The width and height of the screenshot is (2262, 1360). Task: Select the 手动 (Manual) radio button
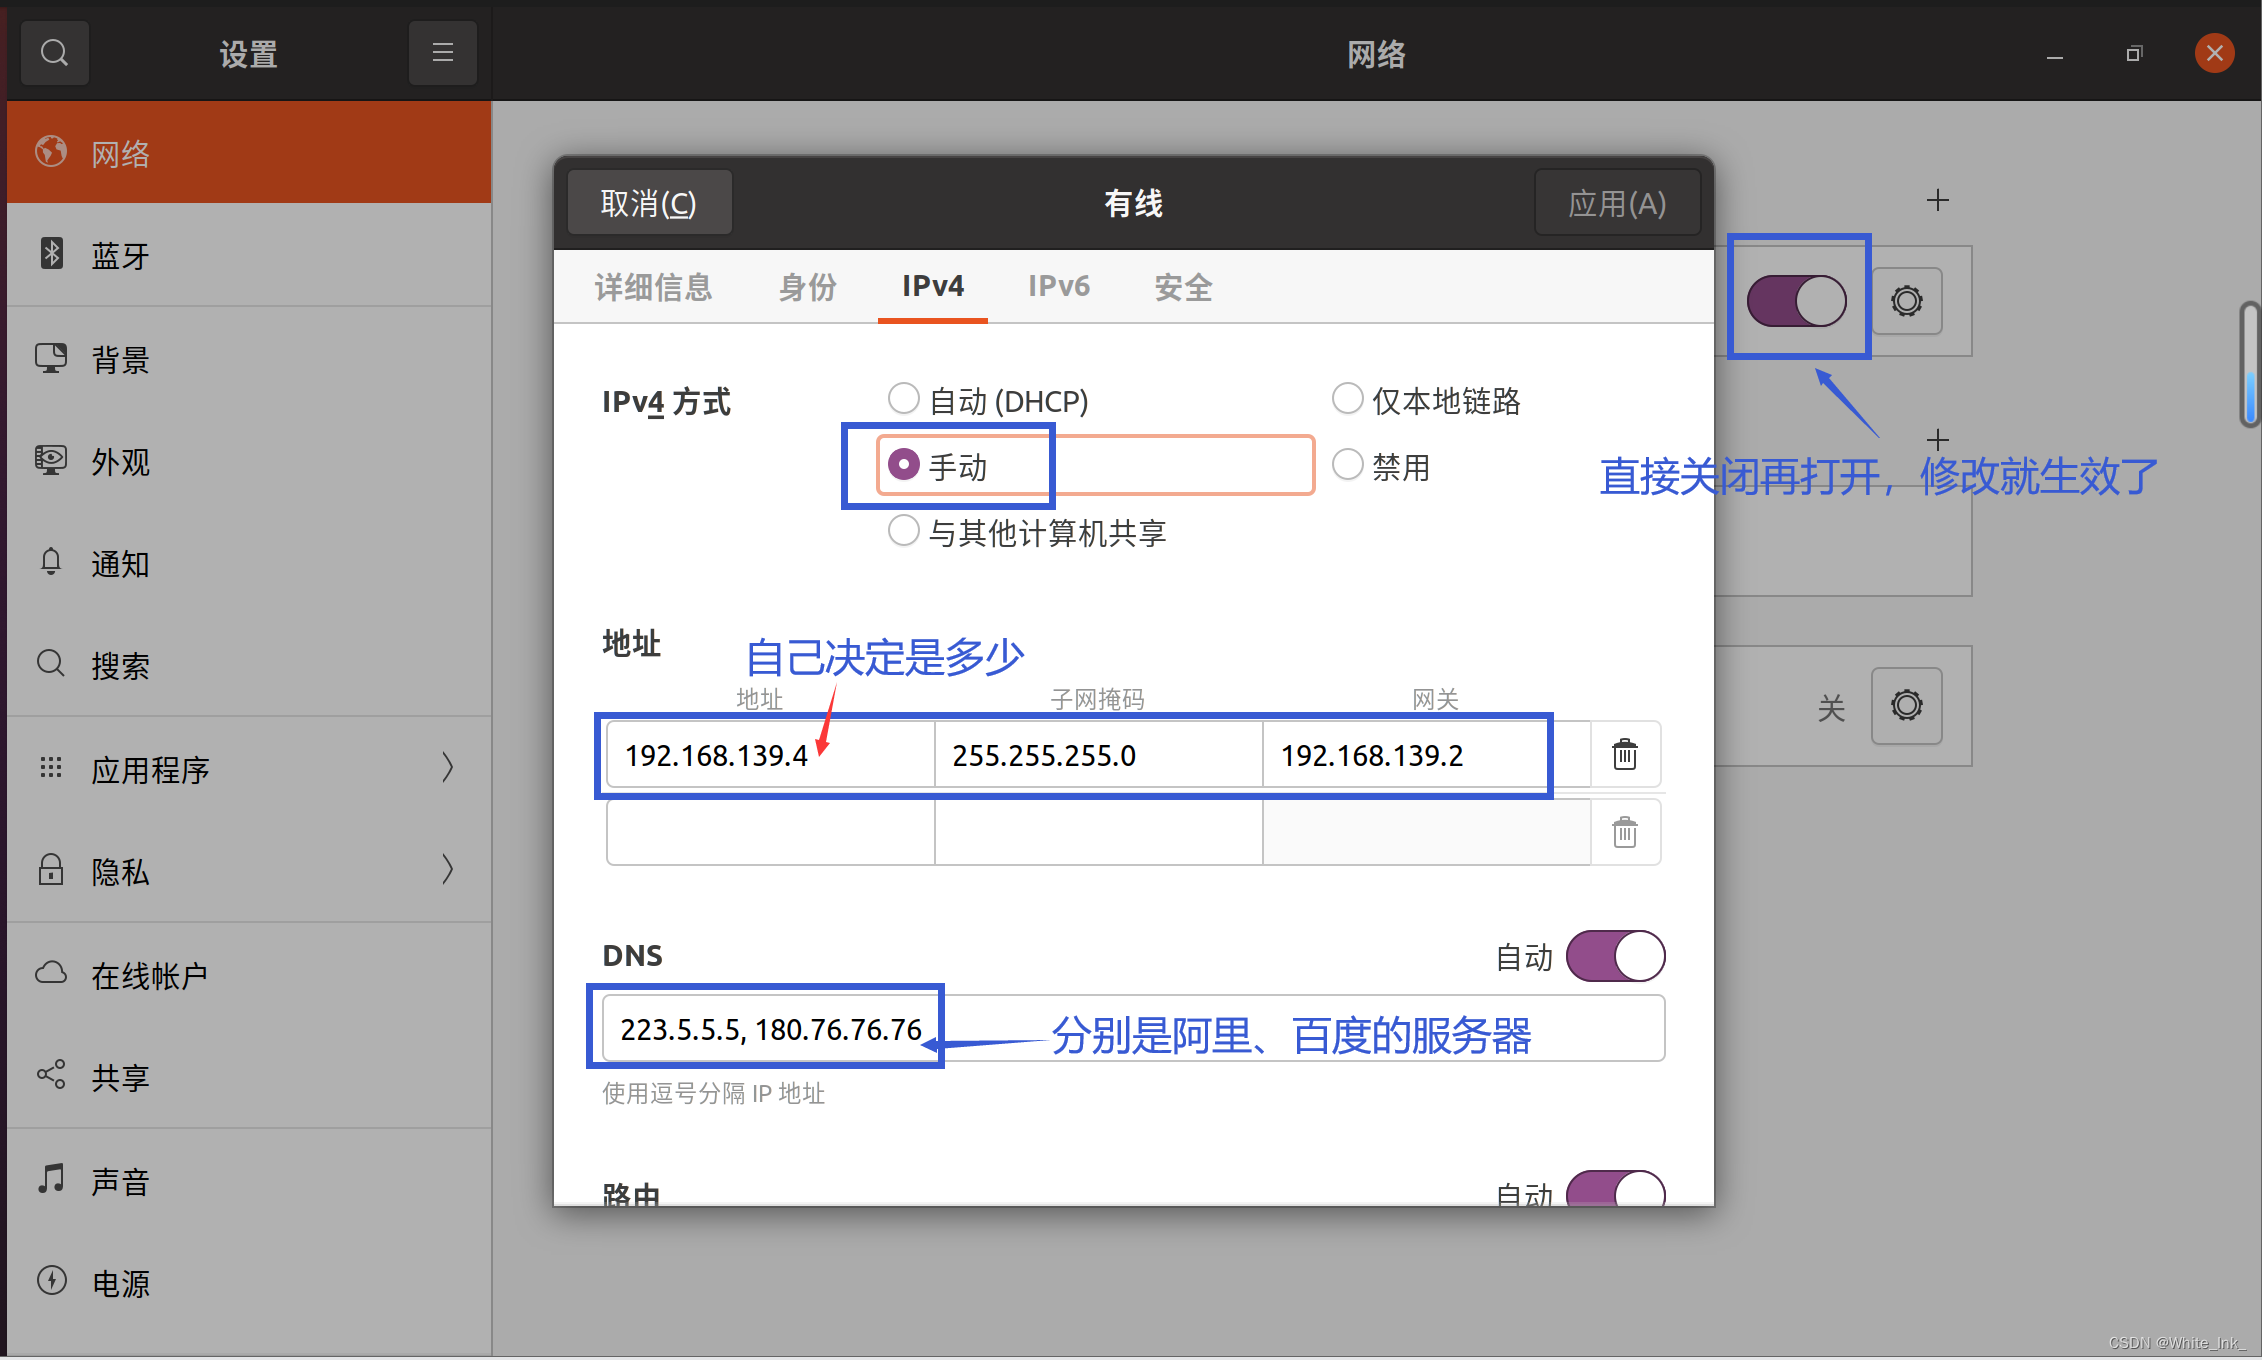point(902,467)
